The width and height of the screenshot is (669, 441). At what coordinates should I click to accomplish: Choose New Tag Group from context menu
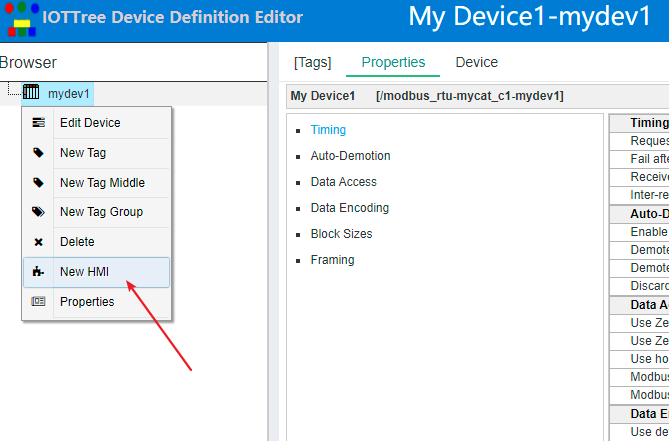point(96,212)
